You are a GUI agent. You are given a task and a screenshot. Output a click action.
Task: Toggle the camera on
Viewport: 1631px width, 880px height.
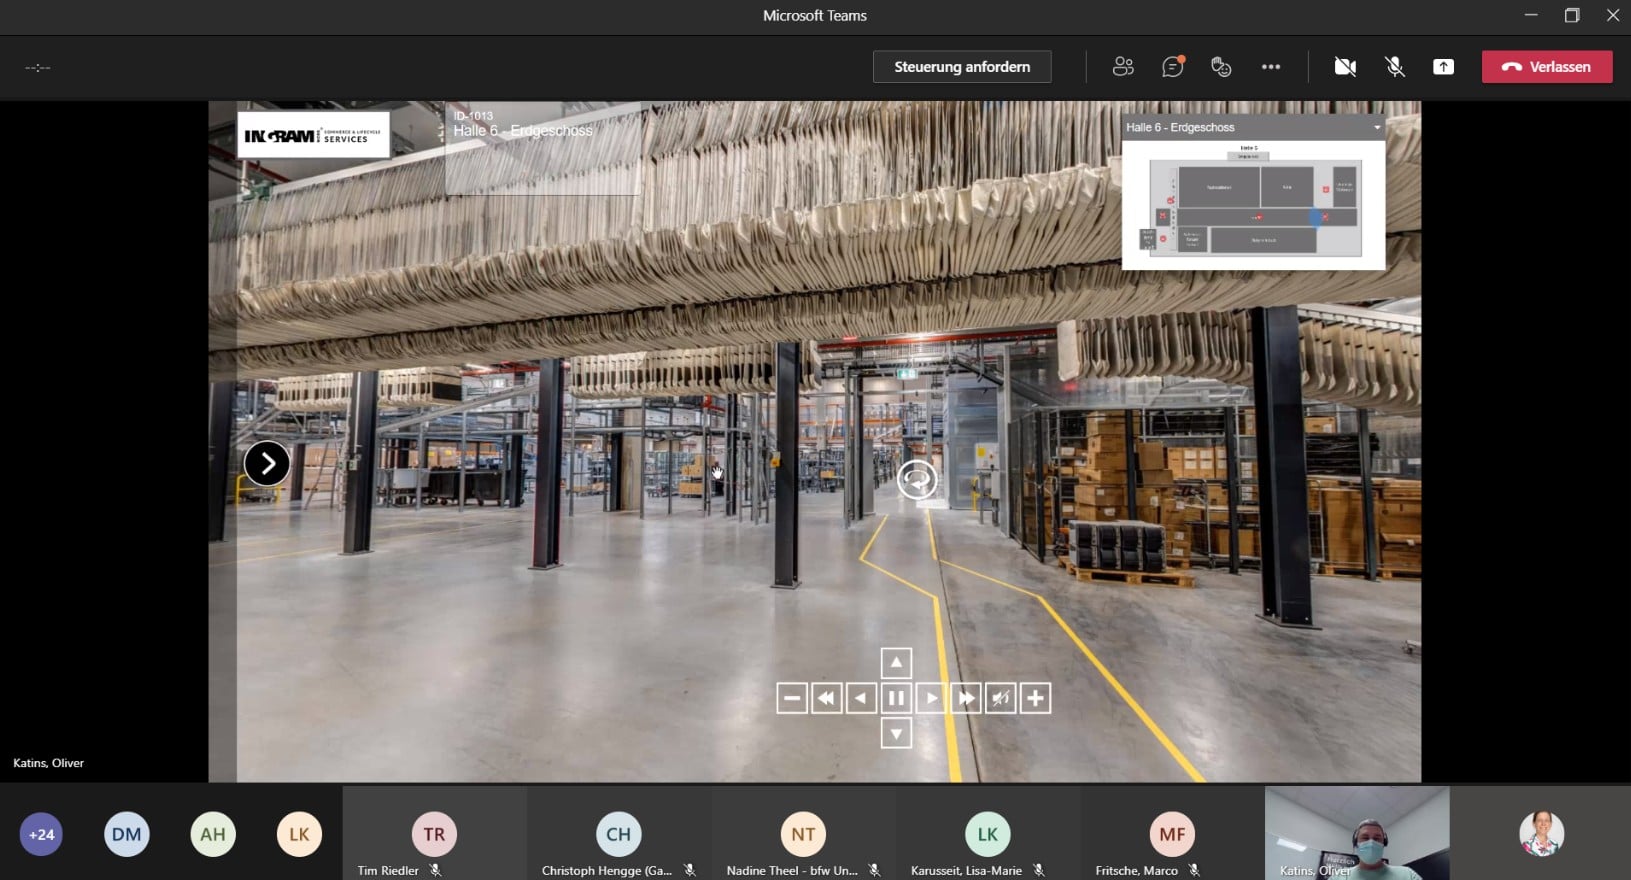pyautogui.click(x=1345, y=67)
